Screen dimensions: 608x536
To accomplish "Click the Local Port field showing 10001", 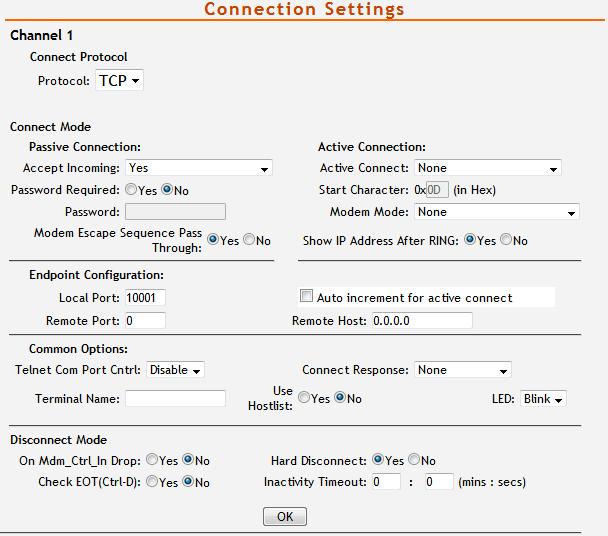I will (145, 298).
